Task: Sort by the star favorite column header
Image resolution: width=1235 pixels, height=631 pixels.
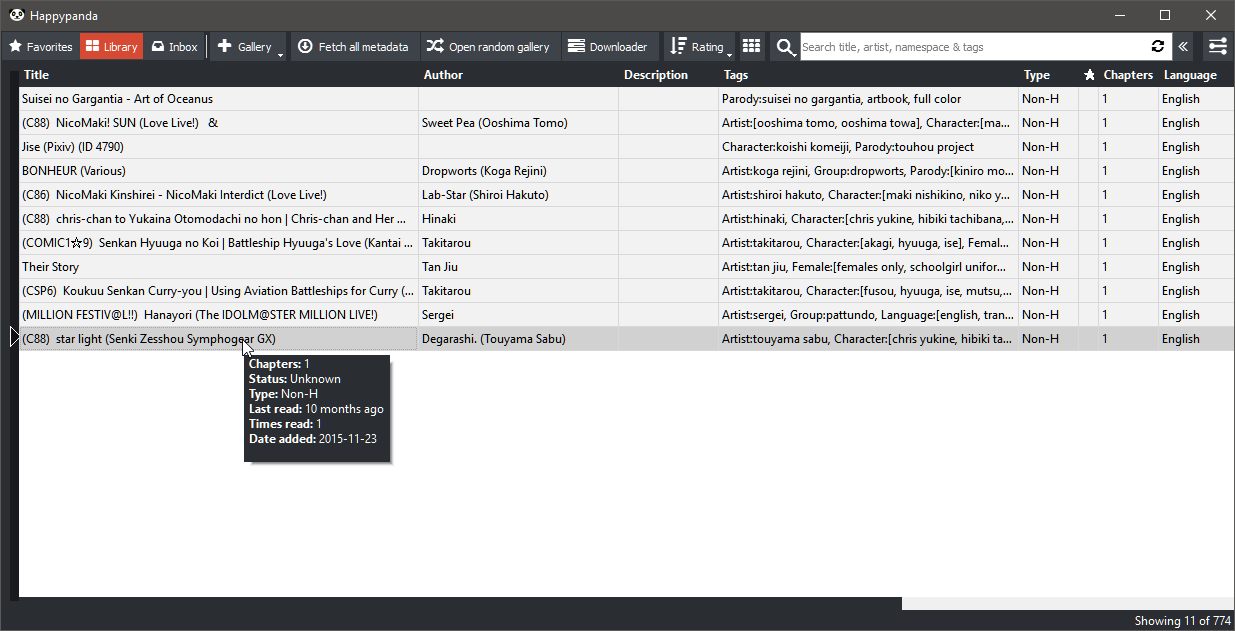Action: click(1089, 75)
